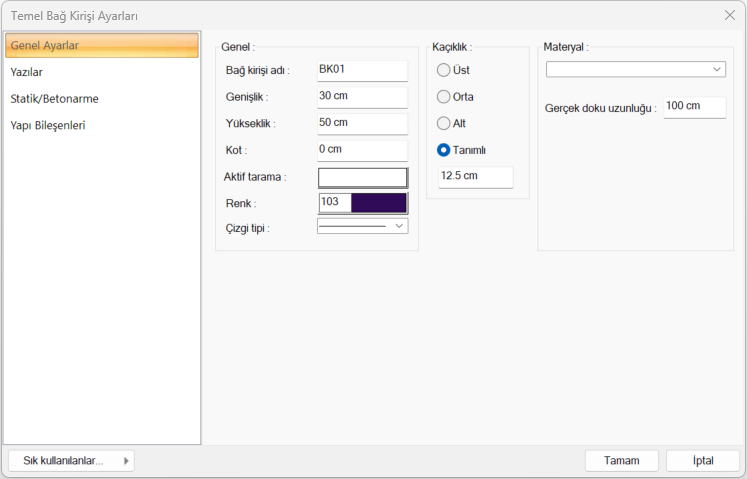Select the Üst radio button

point(444,70)
